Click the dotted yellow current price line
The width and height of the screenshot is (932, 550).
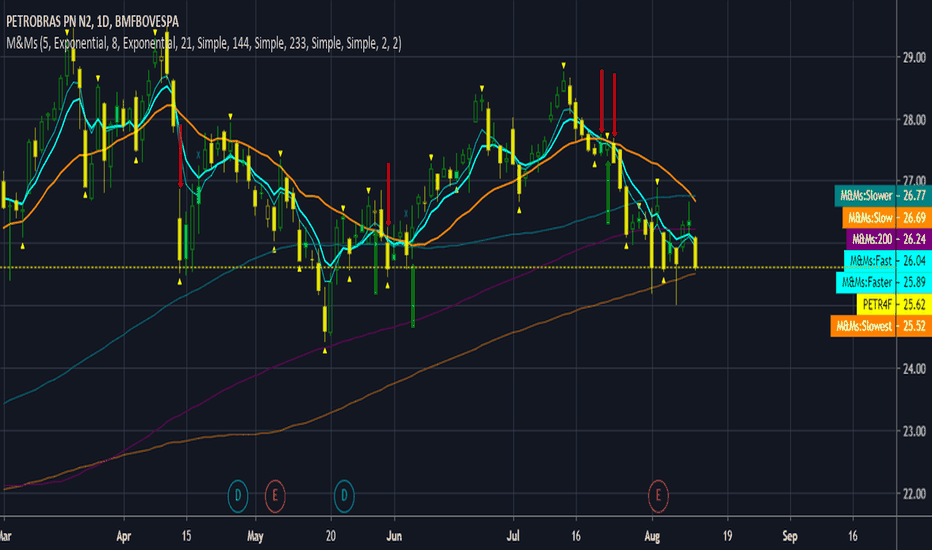(447, 268)
